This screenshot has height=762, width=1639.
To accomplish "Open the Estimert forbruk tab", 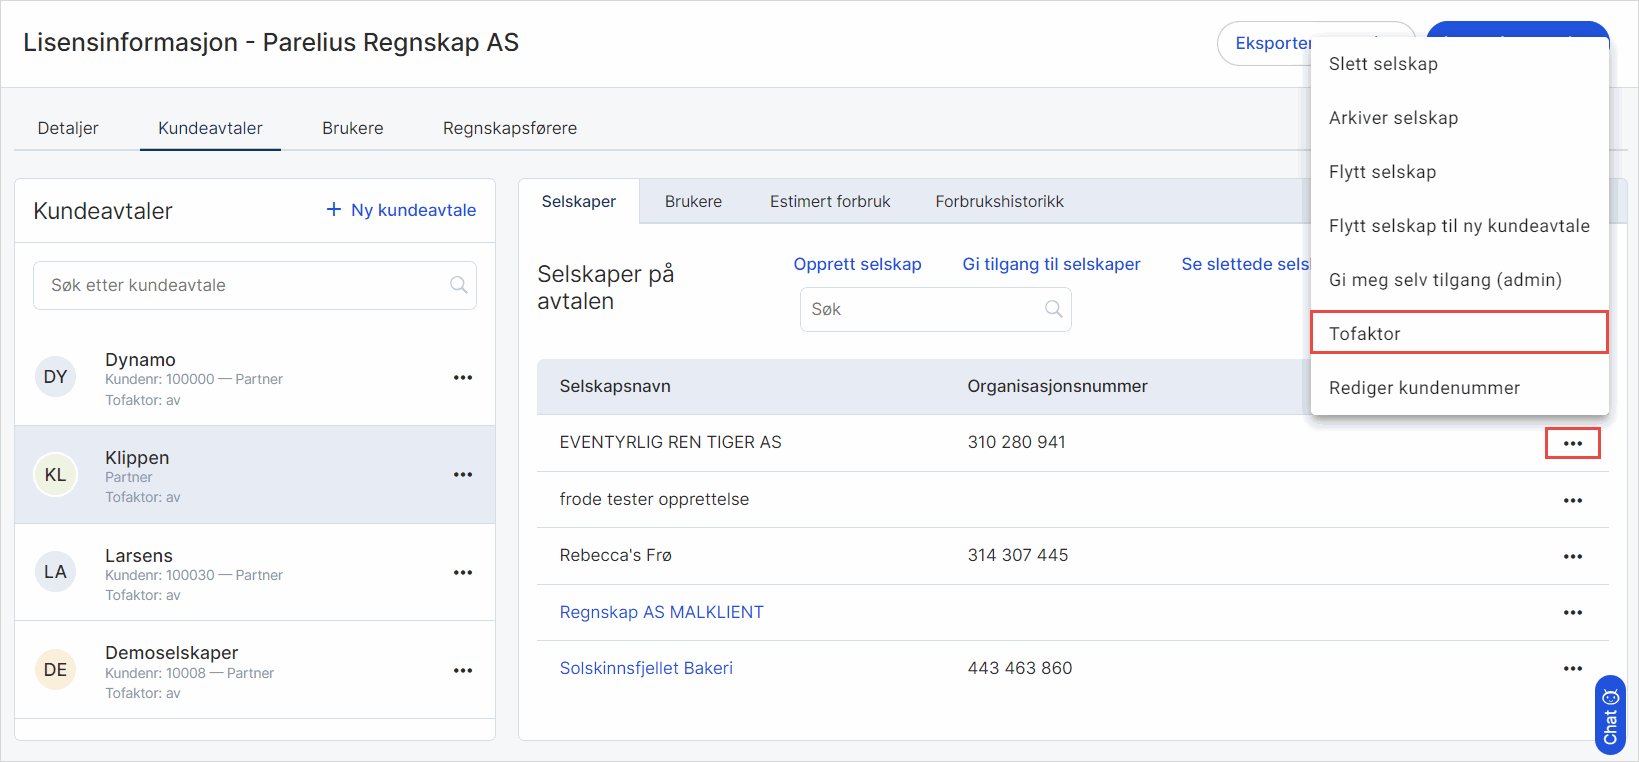I will point(829,201).
